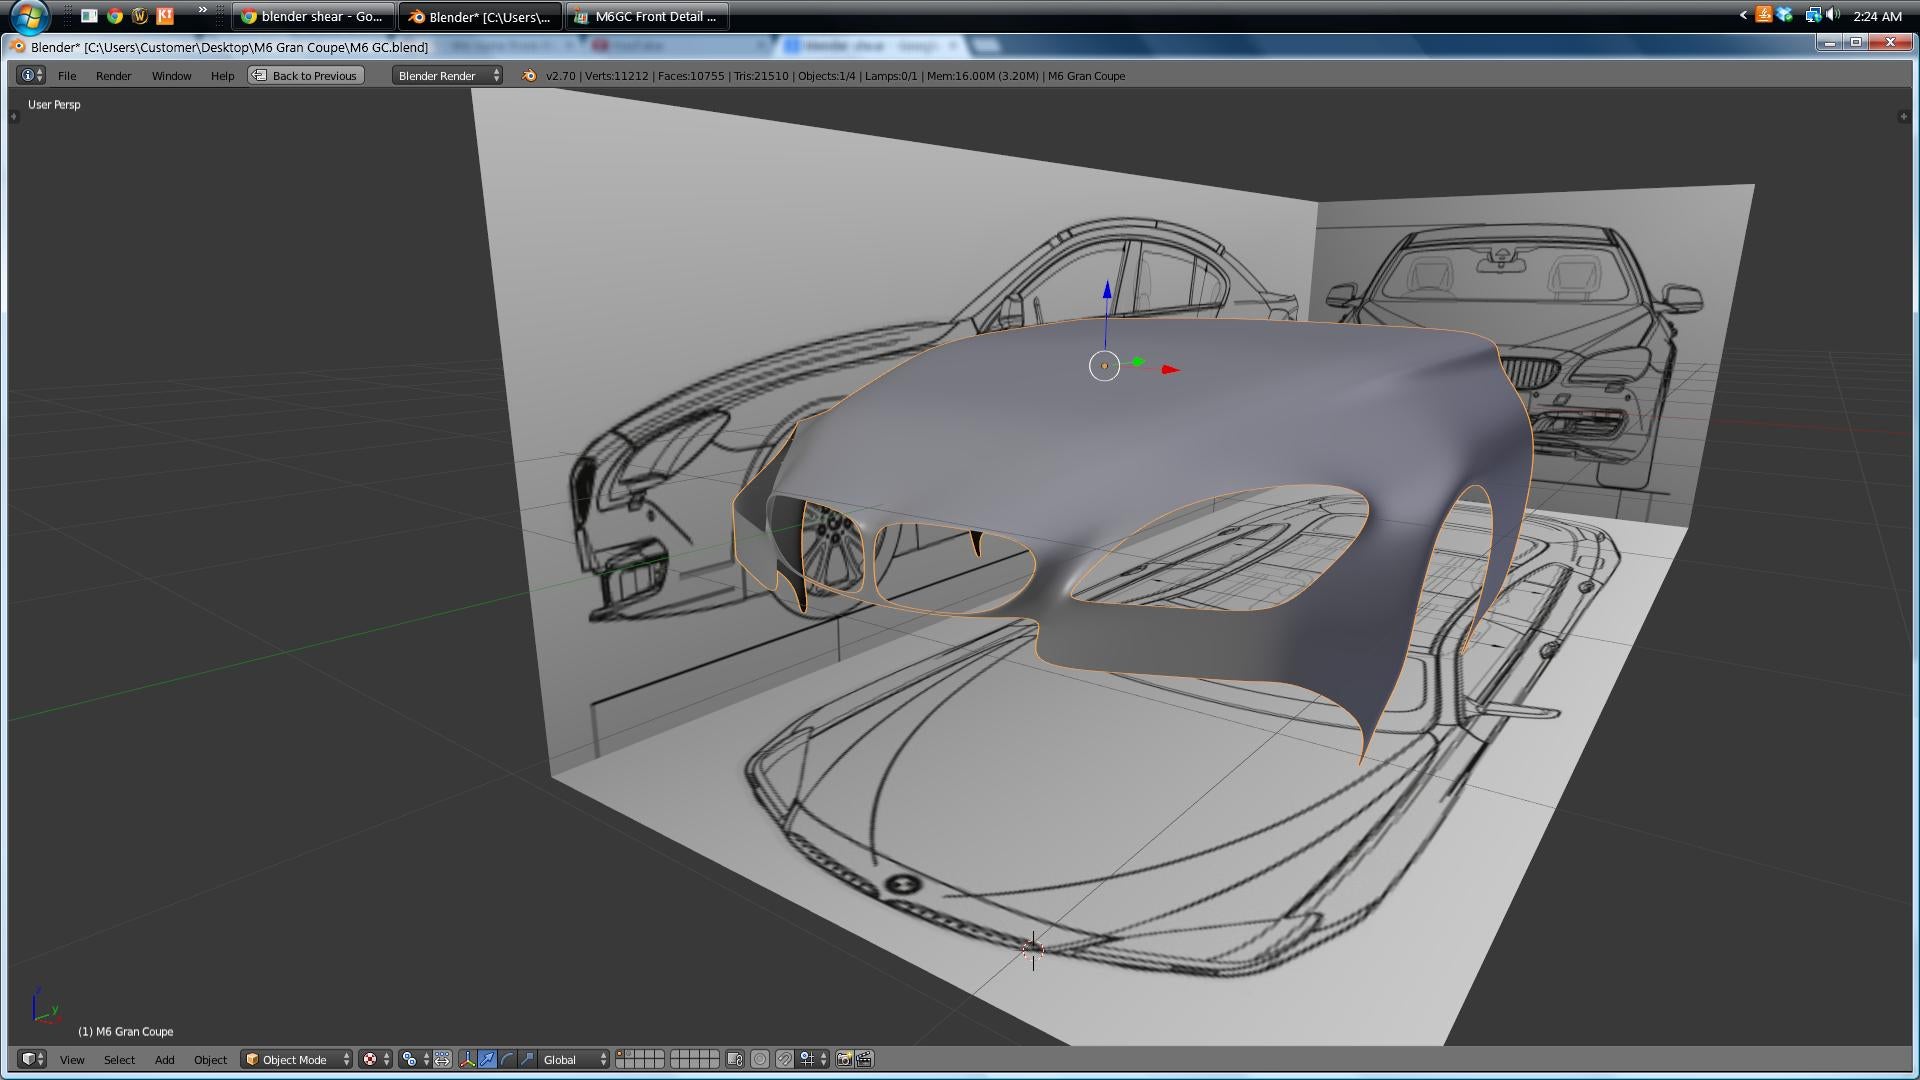
Task: Open the 3D View editor type selector
Action: (x=32, y=1059)
